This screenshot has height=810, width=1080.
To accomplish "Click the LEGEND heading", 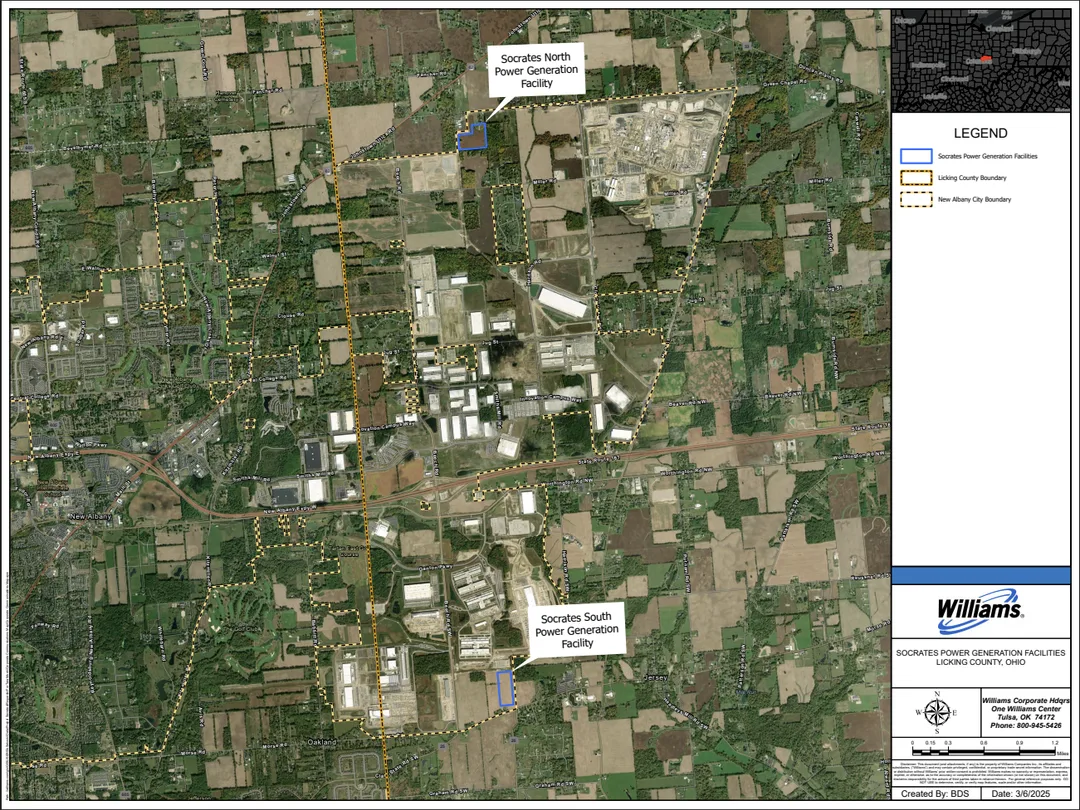I will pos(981,134).
